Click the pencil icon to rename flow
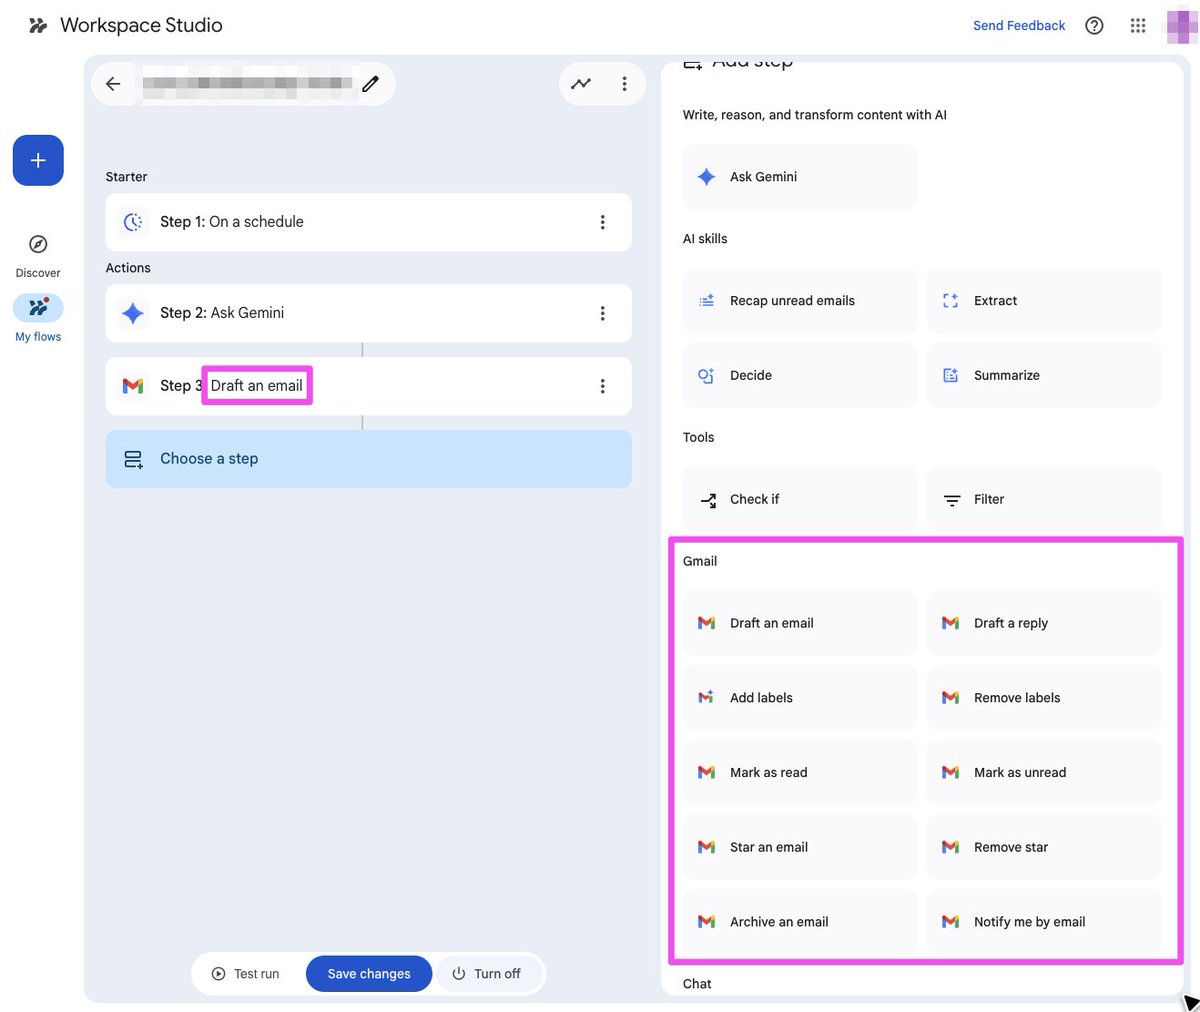 tap(371, 84)
